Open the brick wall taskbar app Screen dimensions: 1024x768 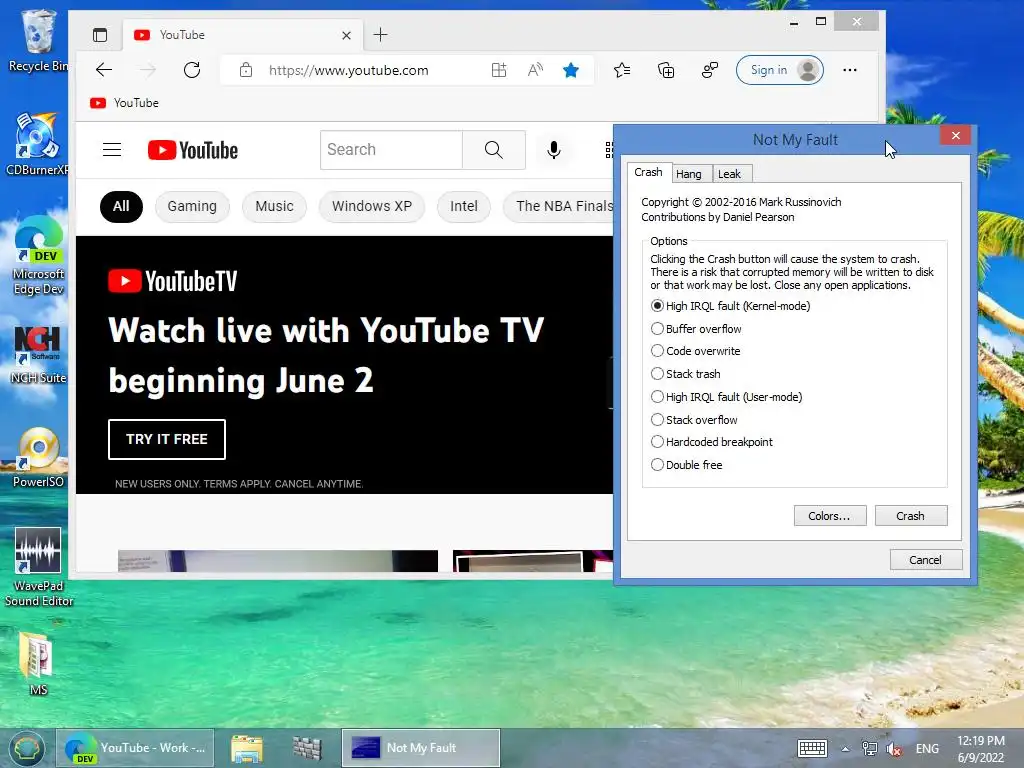click(x=307, y=748)
